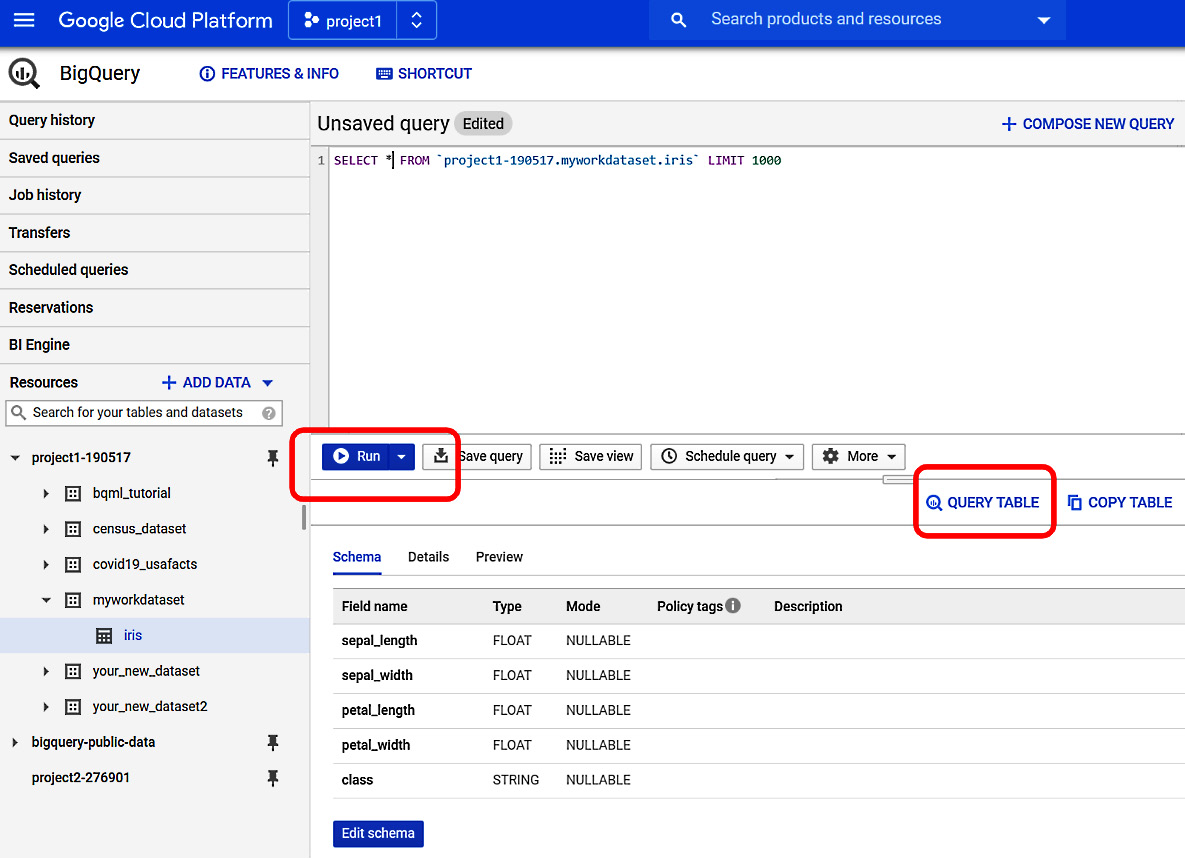This screenshot has width=1185, height=858.
Task: Open the hamburger navigation menu
Action: coord(24,20)
